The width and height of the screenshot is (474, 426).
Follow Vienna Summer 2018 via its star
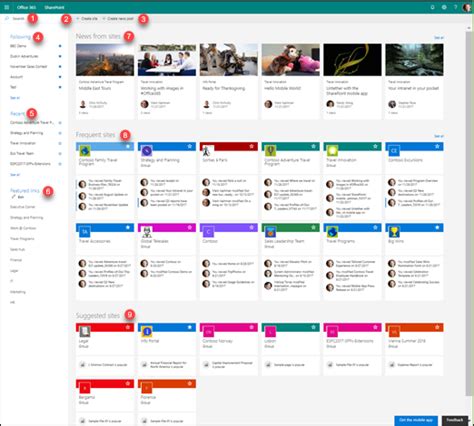point(437,327)
